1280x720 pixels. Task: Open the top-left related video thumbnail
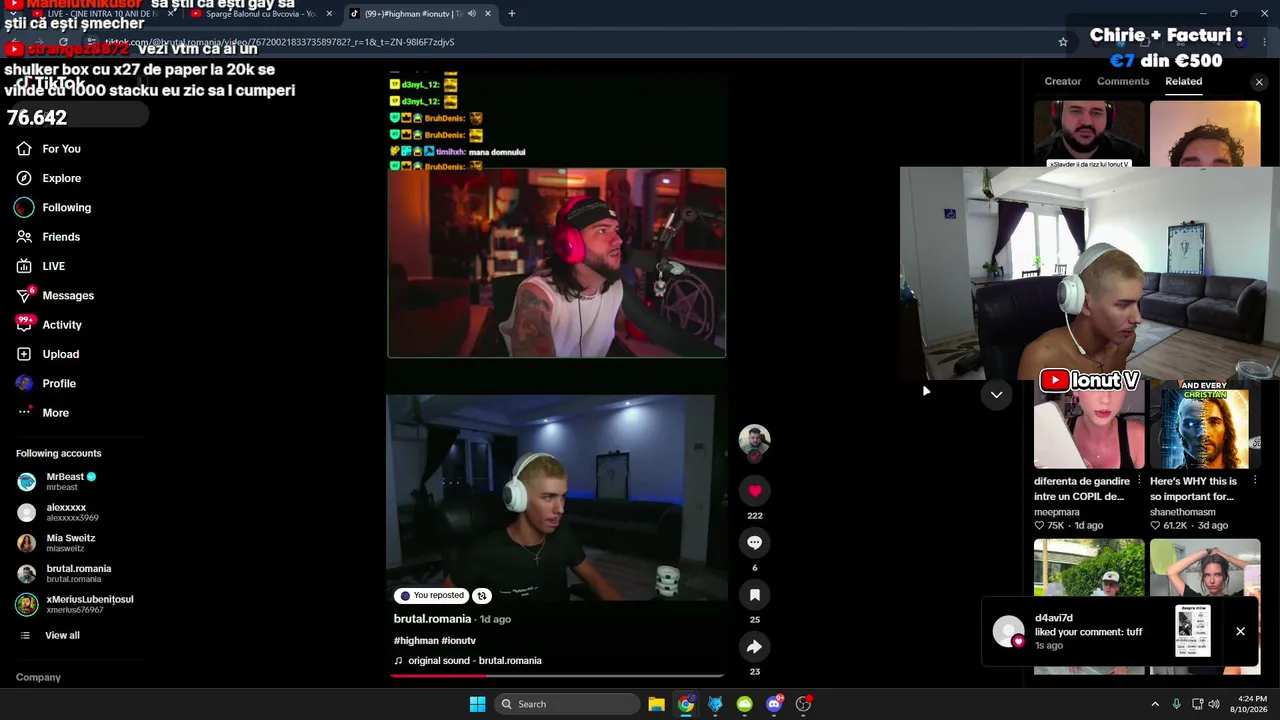point(1089,134)
